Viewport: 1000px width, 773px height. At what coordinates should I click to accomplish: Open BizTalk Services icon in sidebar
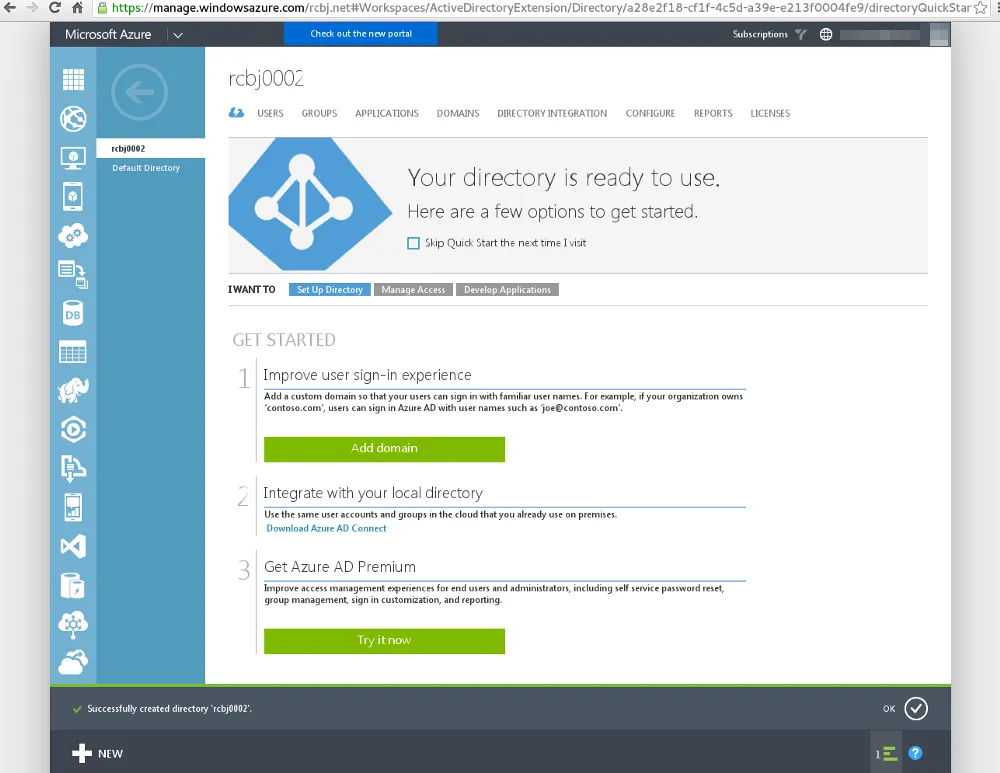point(73,624)
